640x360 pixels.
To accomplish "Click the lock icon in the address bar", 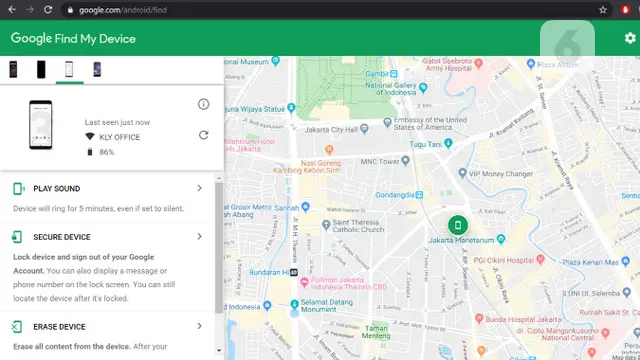I will (70, 10).
